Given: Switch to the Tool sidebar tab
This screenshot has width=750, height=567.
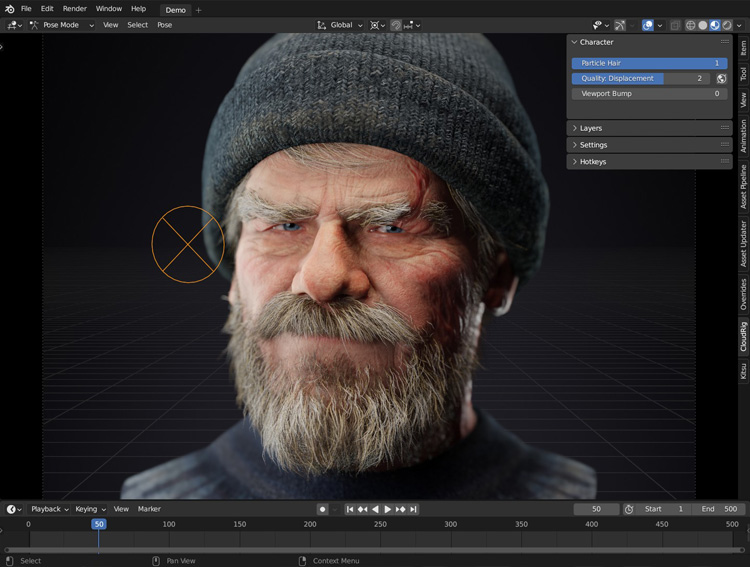Looking at the screenshot, I should (743, 74).
